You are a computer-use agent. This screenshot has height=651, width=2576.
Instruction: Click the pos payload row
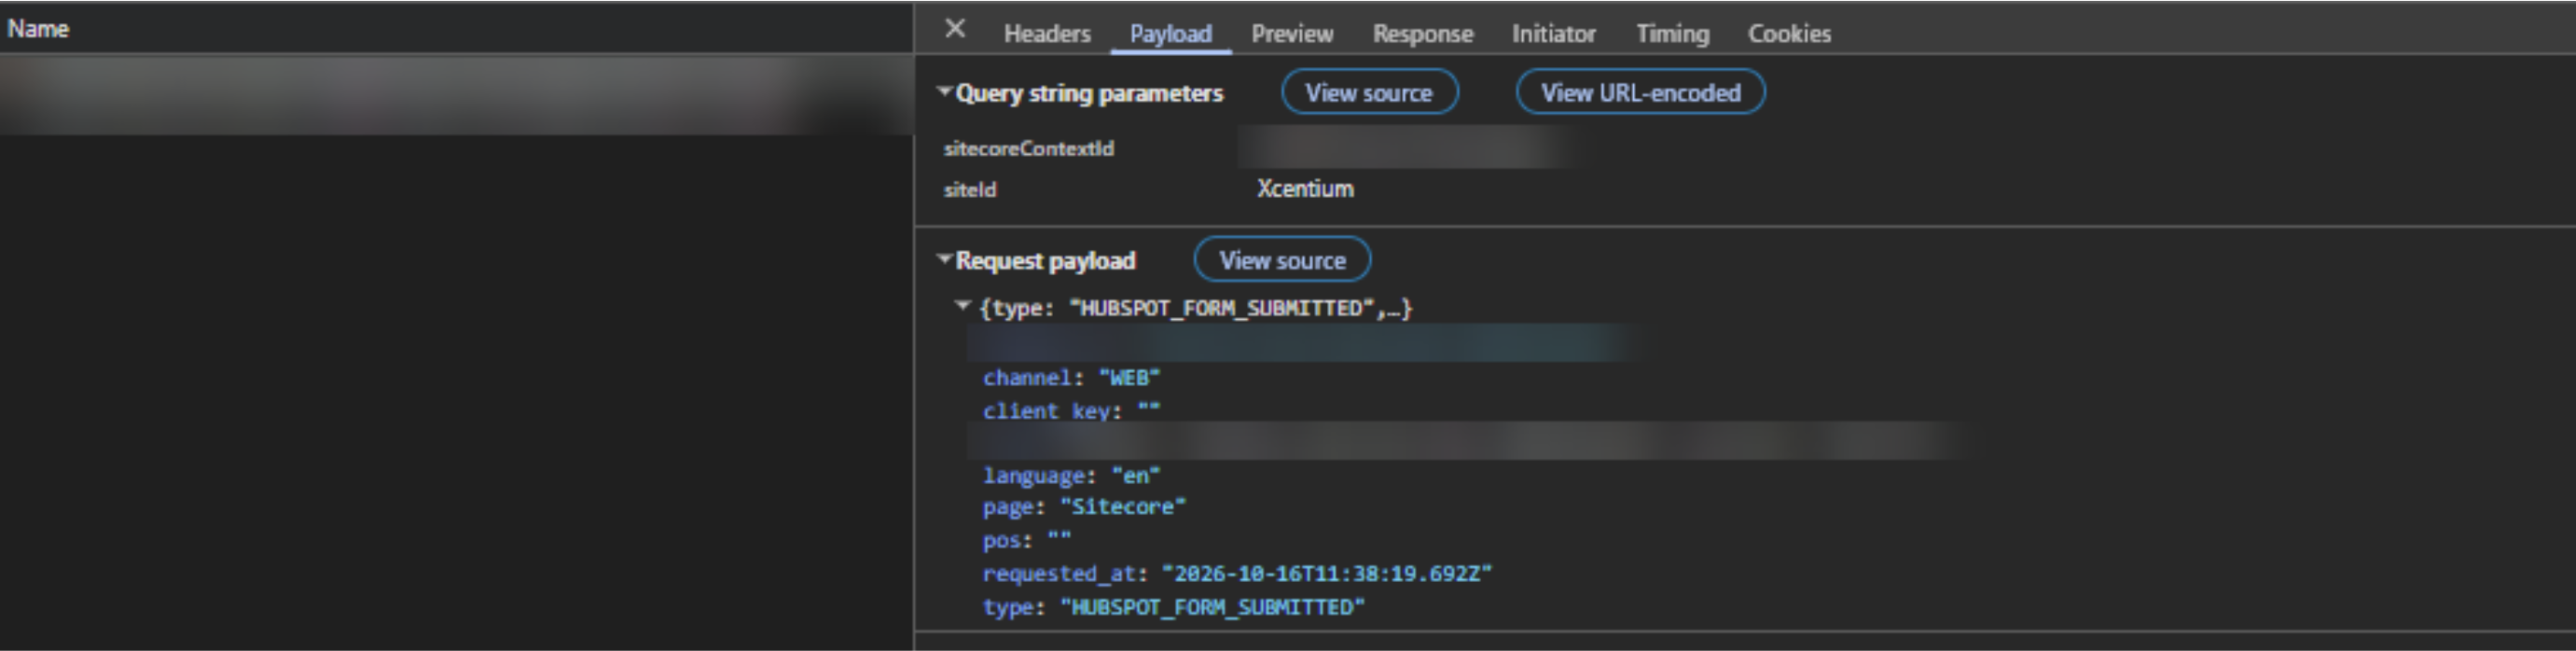[x=1026, y=540]
